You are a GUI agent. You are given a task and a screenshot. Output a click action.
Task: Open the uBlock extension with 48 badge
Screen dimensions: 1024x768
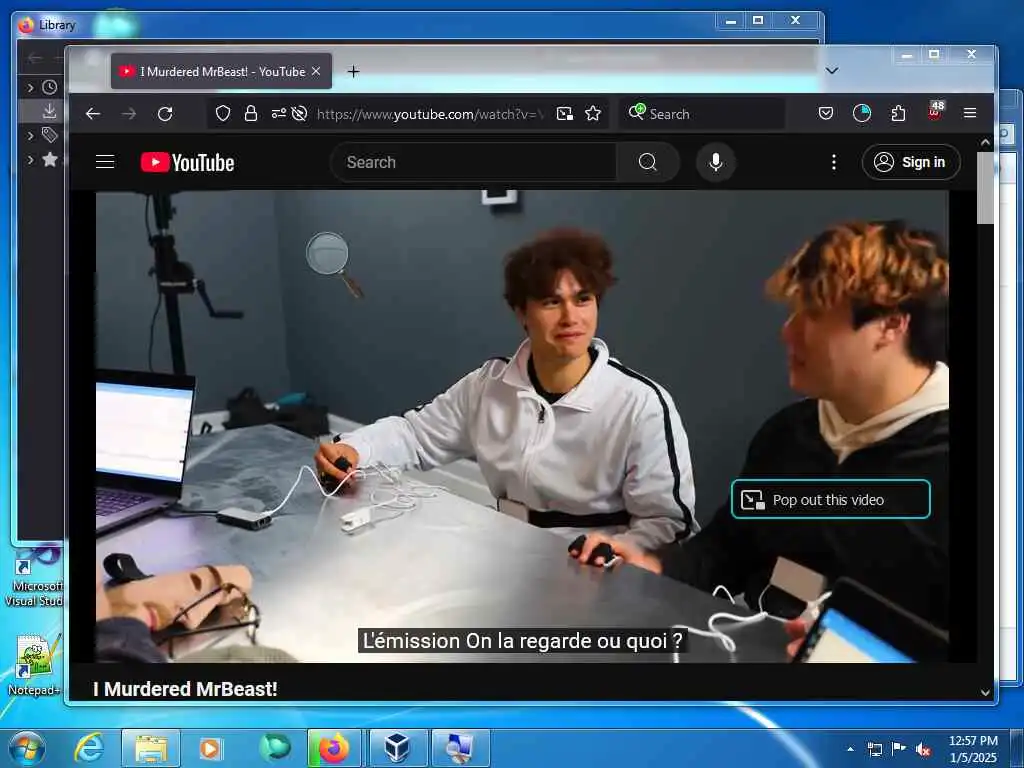pos(935,111)
